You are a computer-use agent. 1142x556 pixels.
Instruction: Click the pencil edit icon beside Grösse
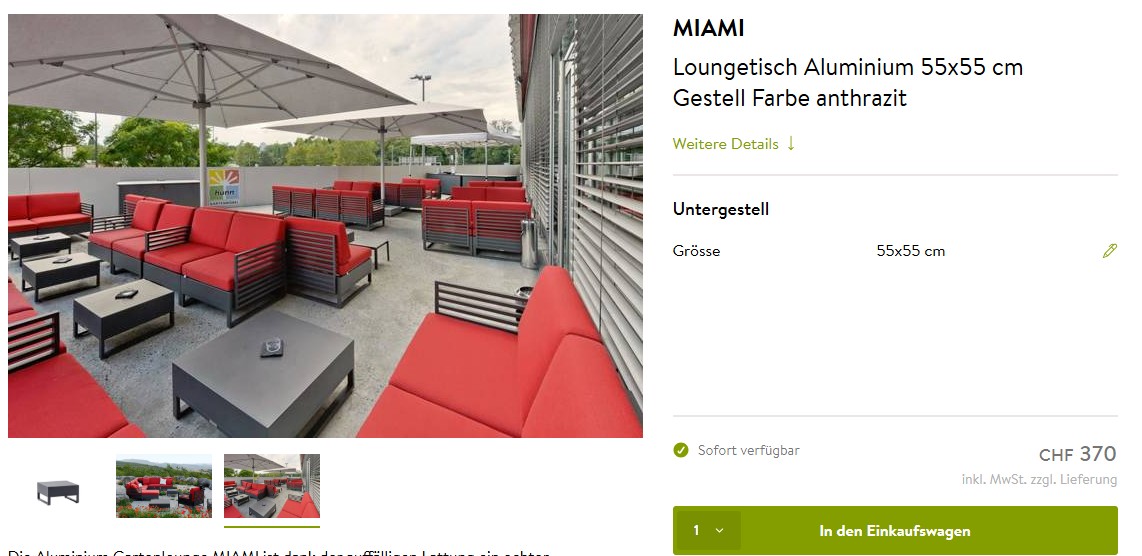click(1109, 251)
